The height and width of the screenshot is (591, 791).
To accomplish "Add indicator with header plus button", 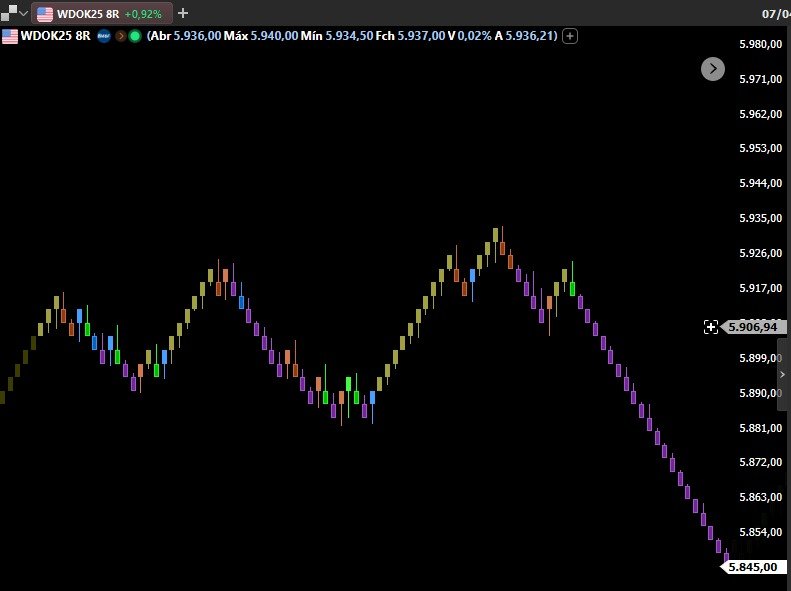I will point(570,36).
